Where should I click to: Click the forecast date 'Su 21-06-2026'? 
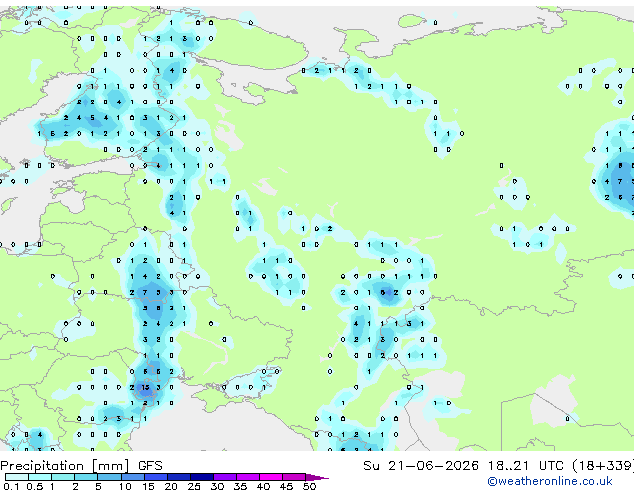[x=421, y=466]
